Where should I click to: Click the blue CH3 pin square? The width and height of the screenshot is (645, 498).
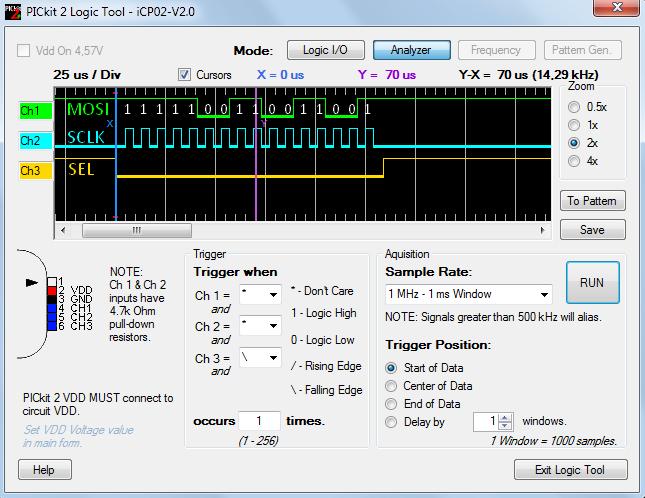pyautogui.click(x=52, y=326)
